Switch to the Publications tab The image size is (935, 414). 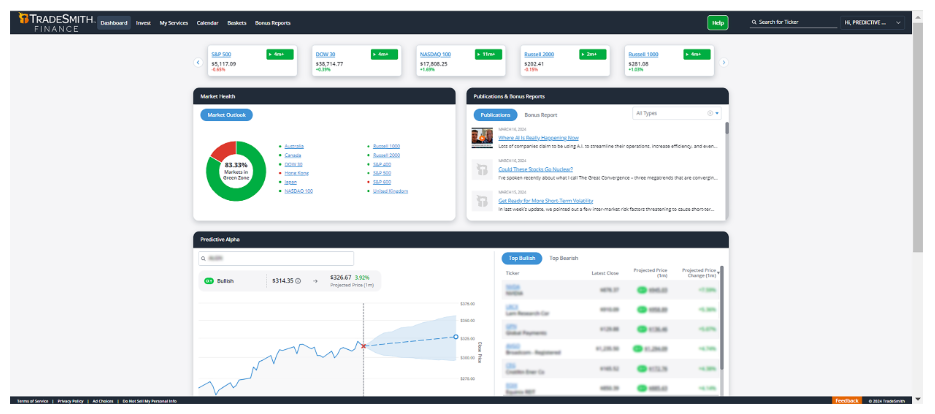click(495, 115)
